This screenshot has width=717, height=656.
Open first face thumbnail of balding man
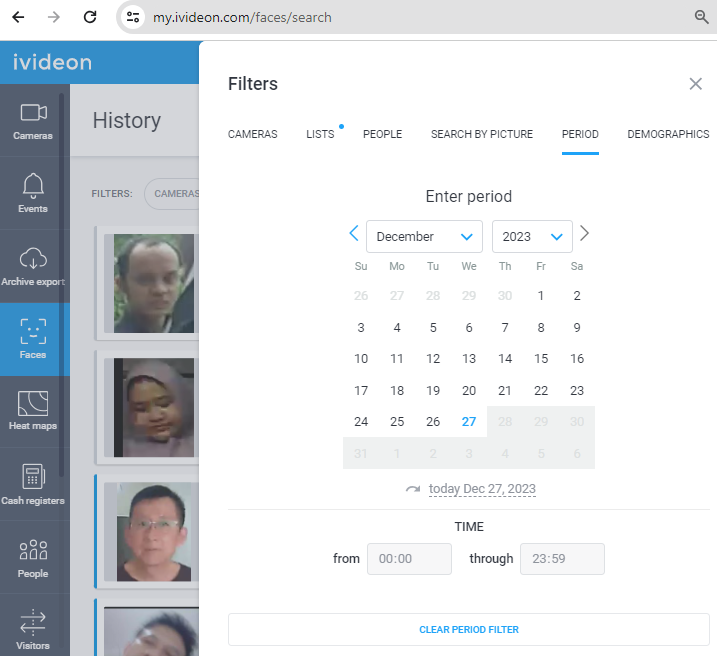[x=154, y=283]
